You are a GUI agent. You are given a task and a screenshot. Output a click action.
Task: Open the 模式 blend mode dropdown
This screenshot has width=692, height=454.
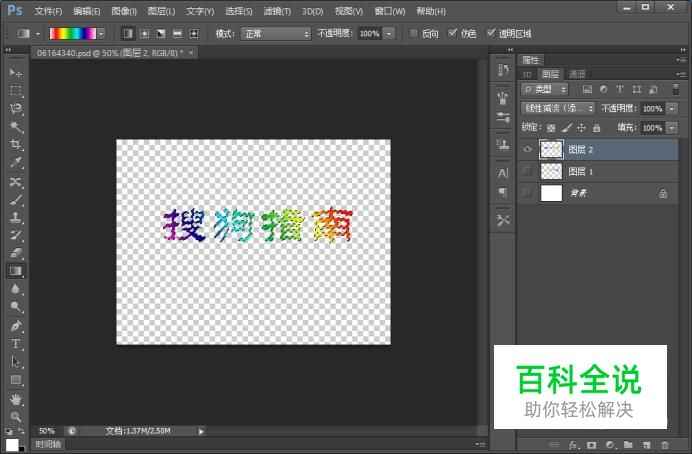coord(276,33)
